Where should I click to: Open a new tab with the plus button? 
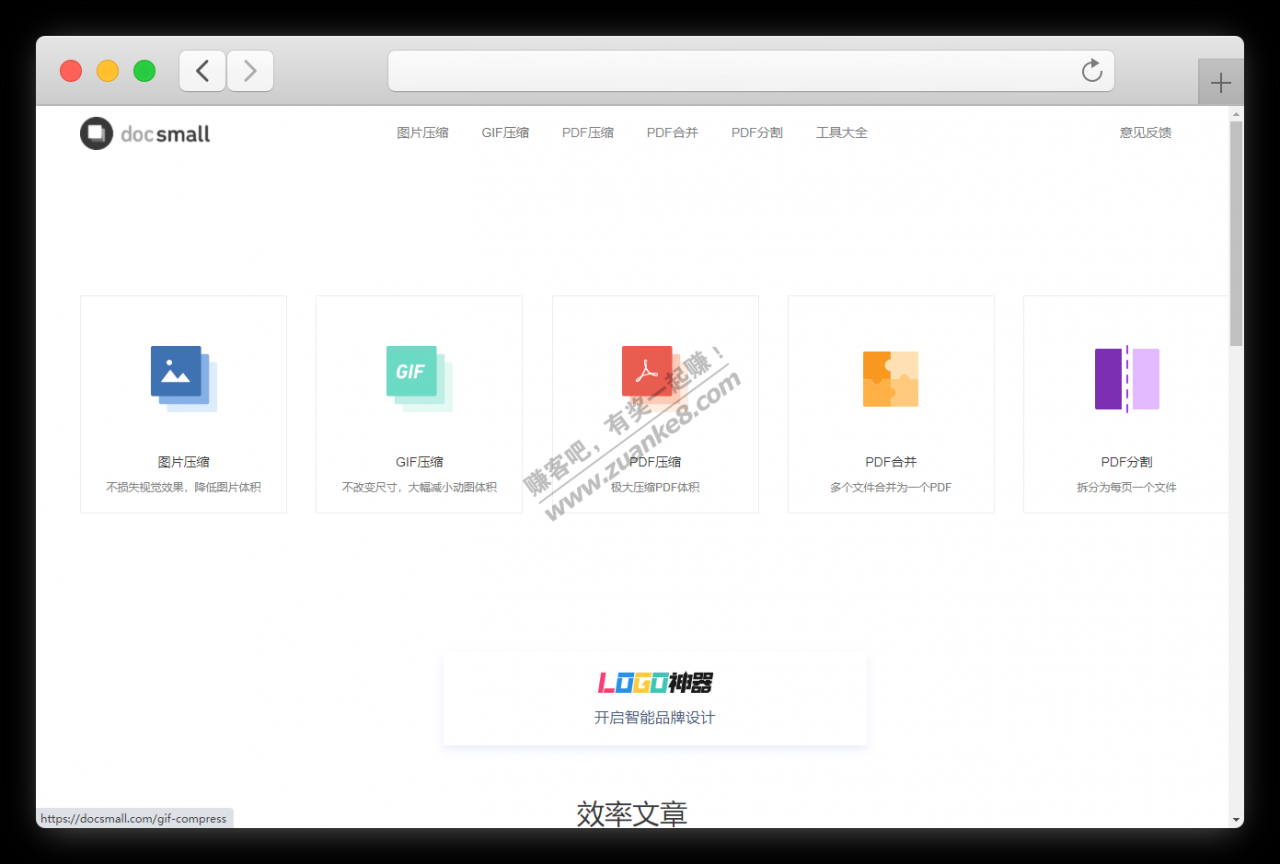(x=1221, y=83)
